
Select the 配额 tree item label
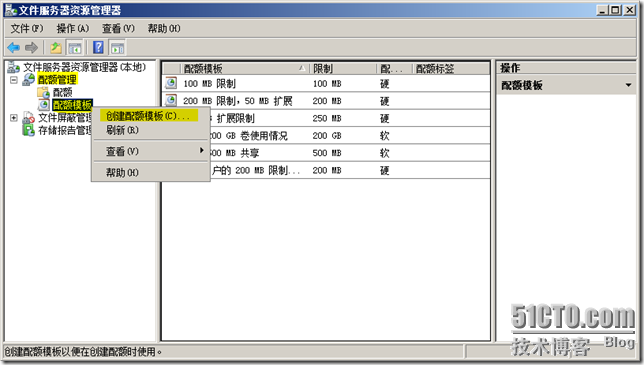[x=62, y=92]
